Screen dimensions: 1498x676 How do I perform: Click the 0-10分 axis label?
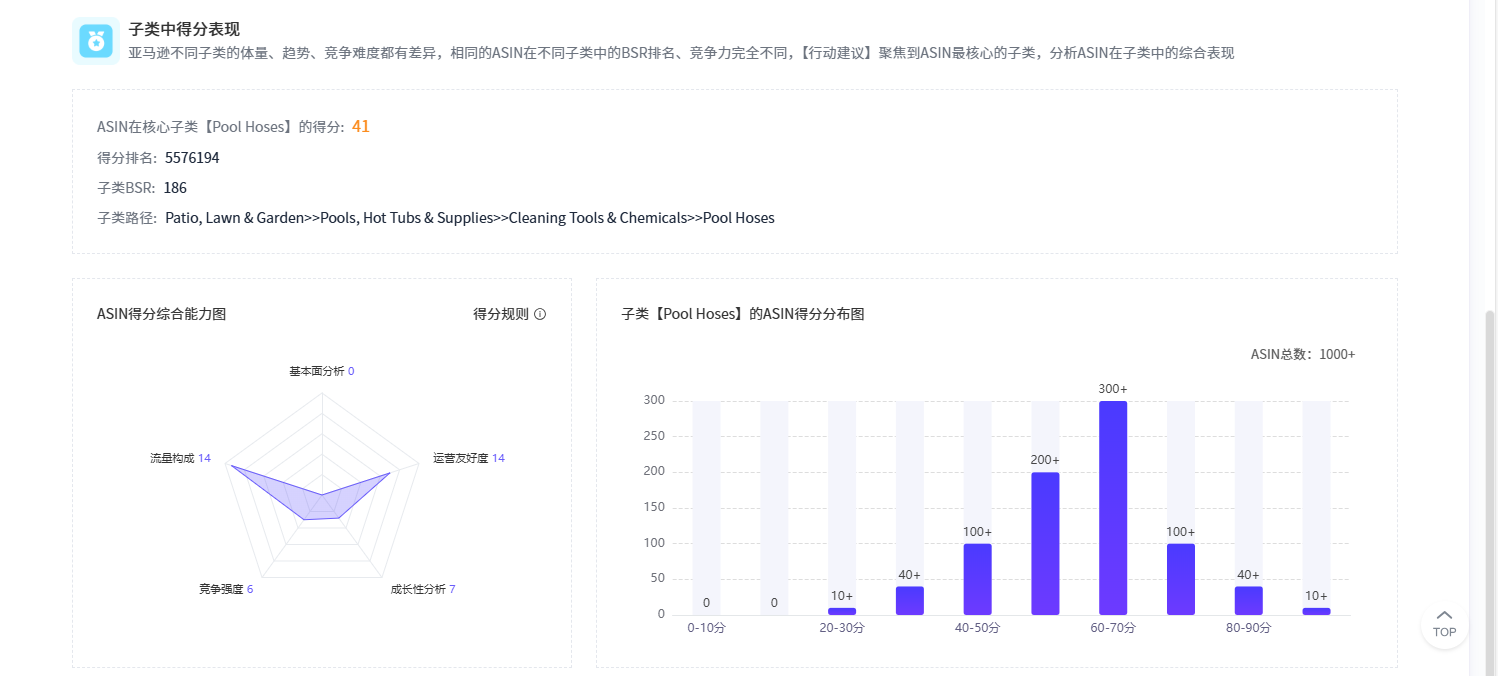(x=706, y=628)
